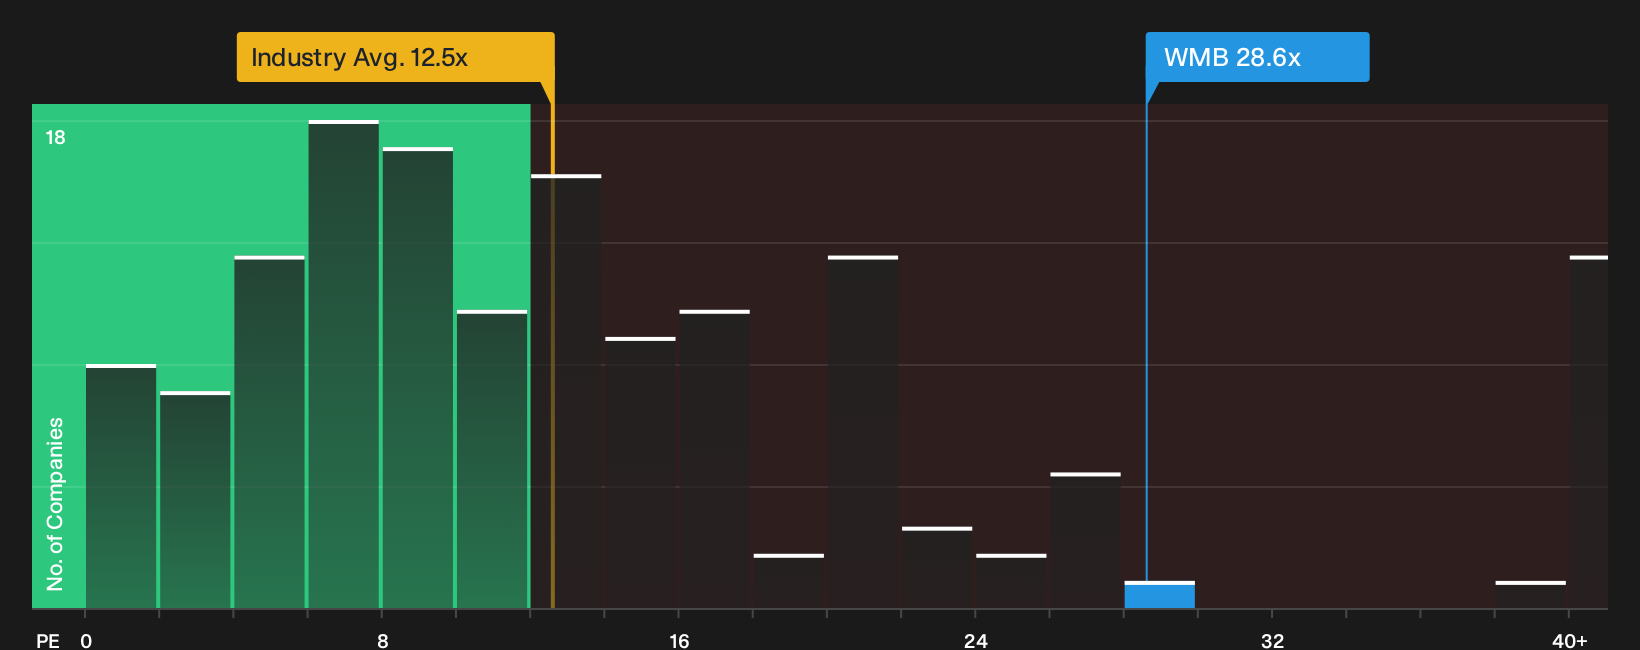Click the x-axis label 0
Image resolution: width=1640 pixels, height=650 pixels.
point(86,640)
